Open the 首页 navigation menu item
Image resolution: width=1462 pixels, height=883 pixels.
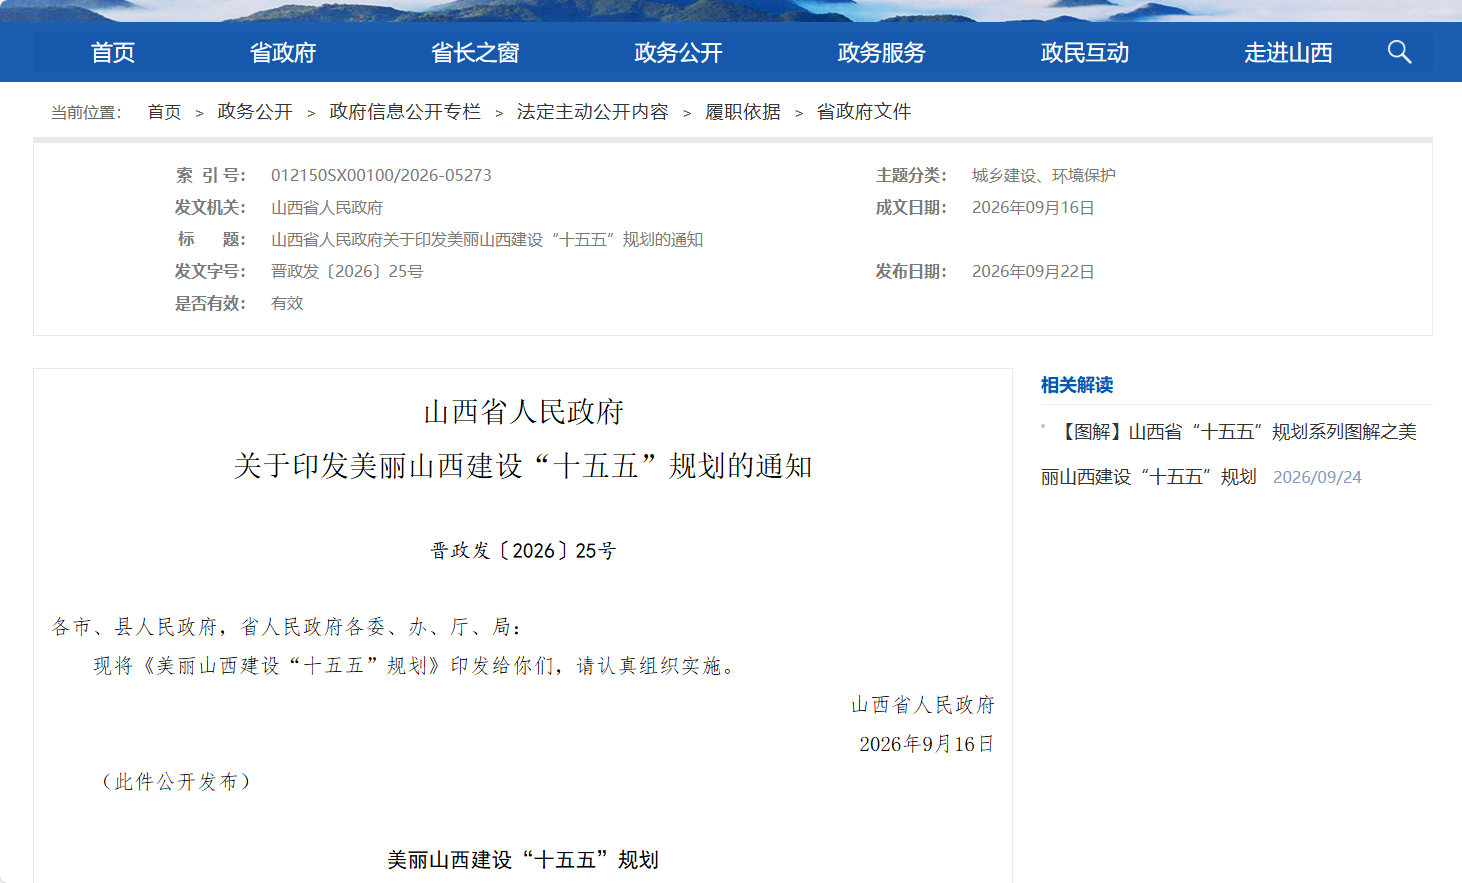pyautogui.click(x=113, y=53)
